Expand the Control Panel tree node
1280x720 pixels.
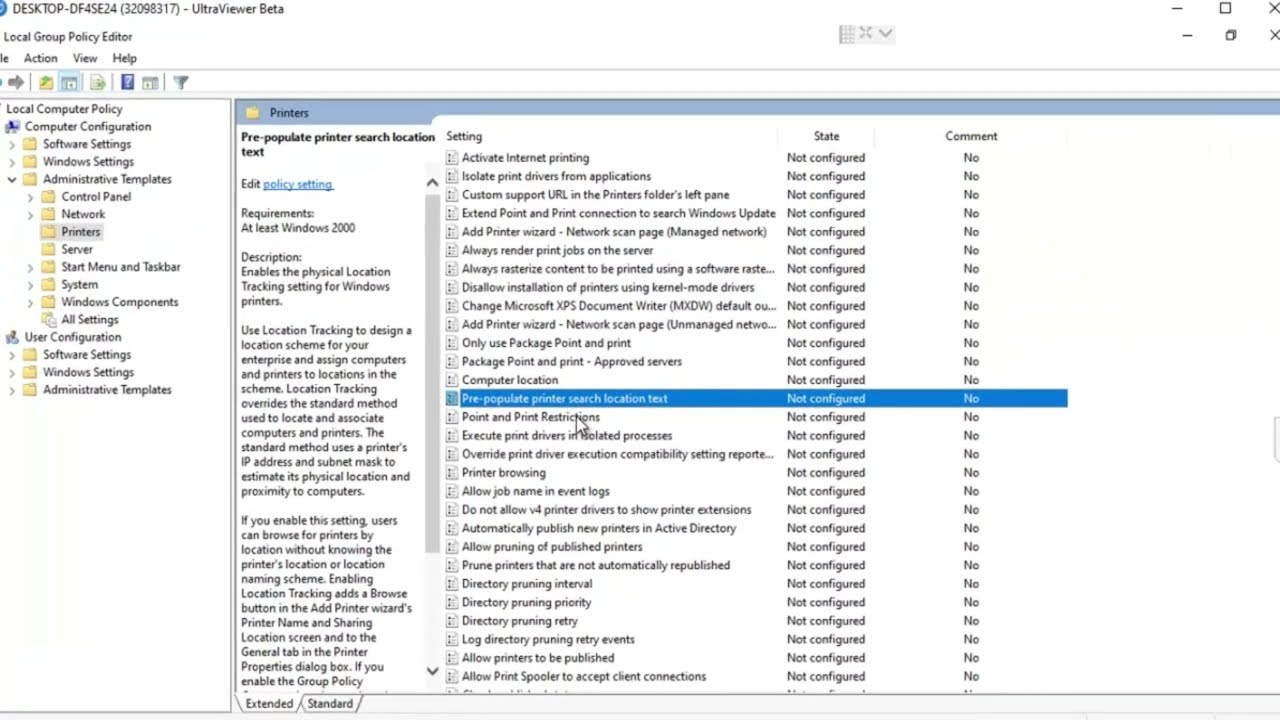tap(30, 197)
